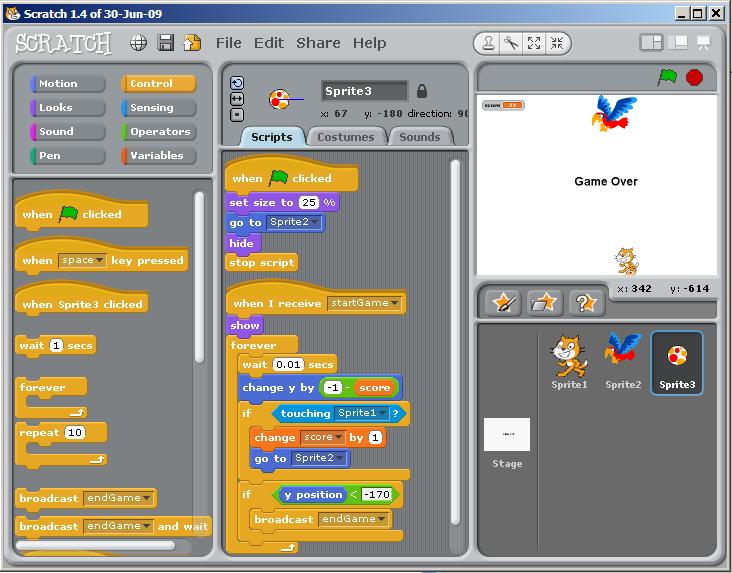Click the stop script block
732x573 pixels.
click(261, 262)
